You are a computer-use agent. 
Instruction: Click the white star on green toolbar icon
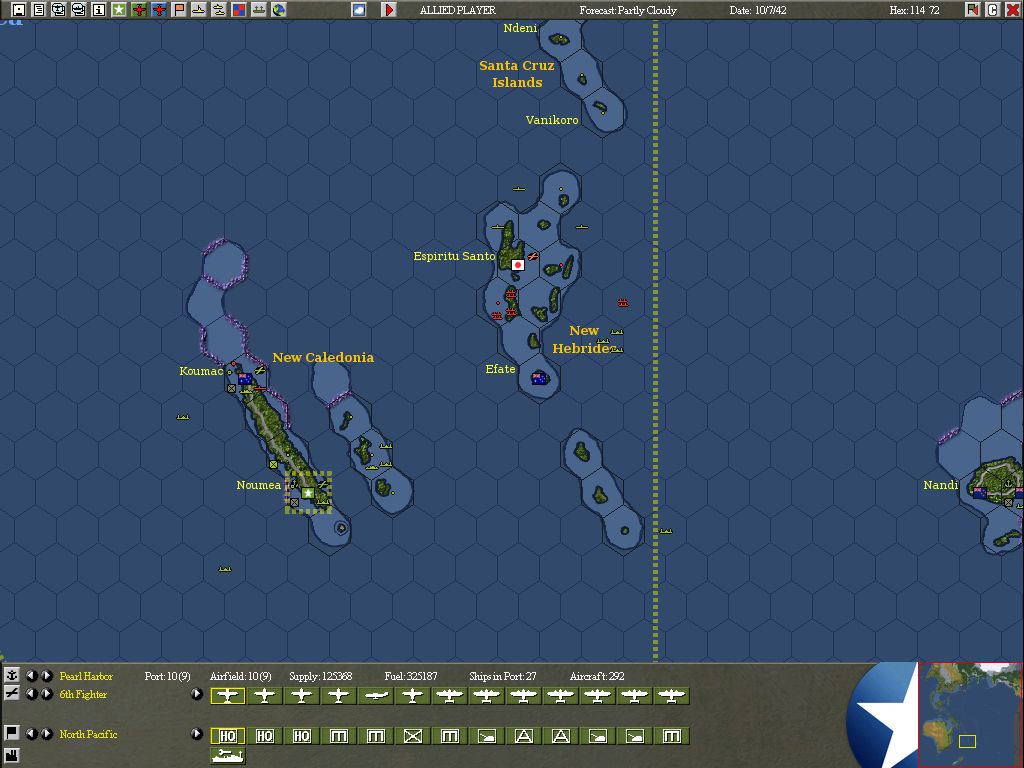(119, 10)
